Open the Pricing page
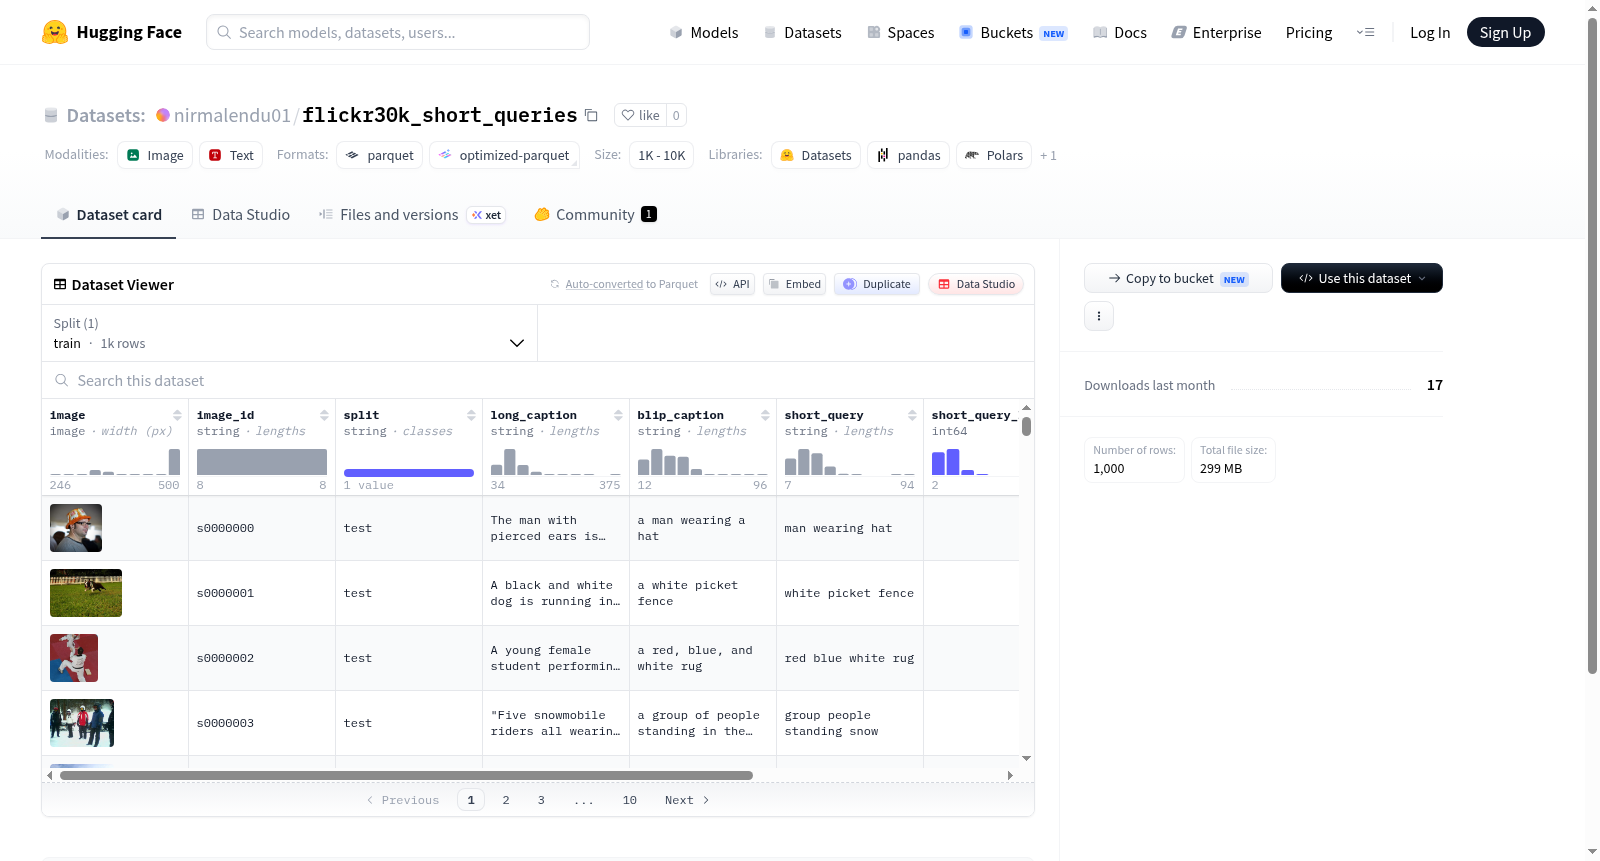The height and width of the screenshot is (861, 1600). click(1309, 32)
